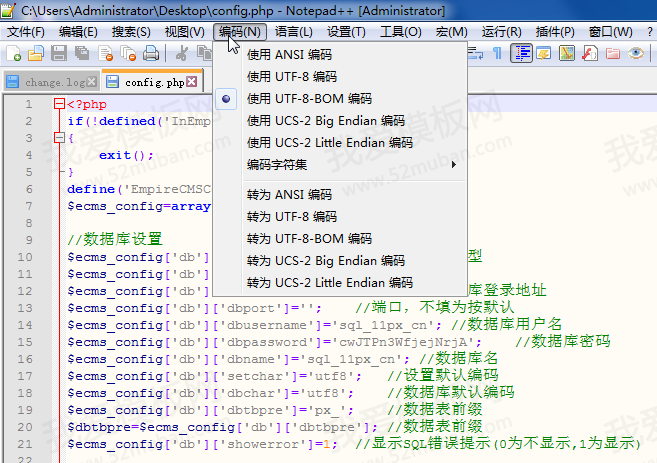Open the 运行(R) menu
Screen dimensions: 657x463
click(x=501, y=32)
